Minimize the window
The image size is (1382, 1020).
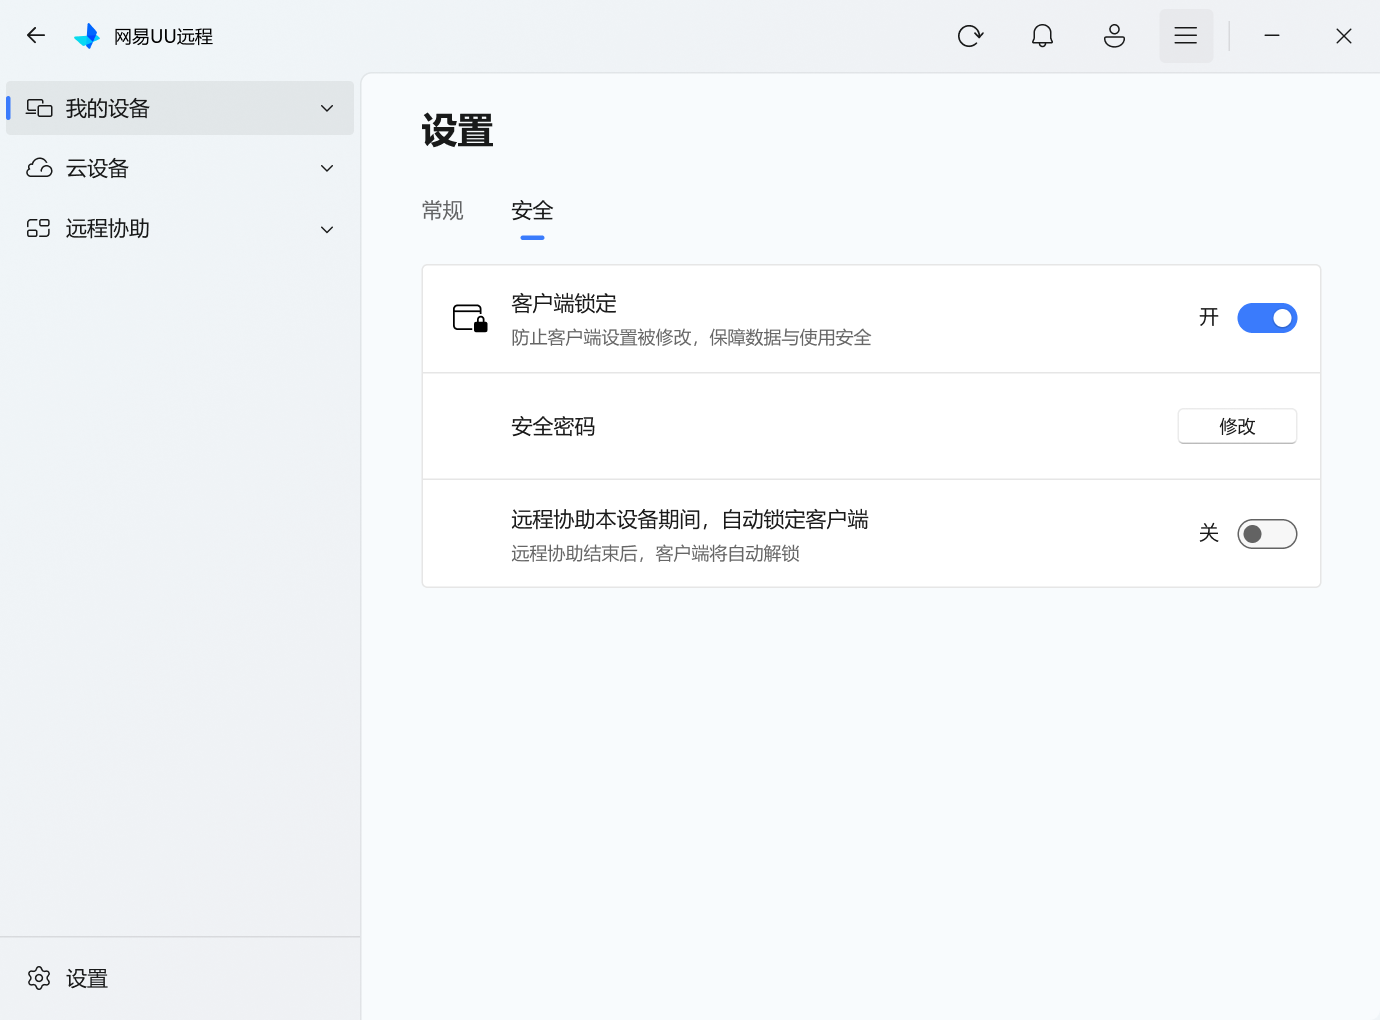click(1272, 36)
